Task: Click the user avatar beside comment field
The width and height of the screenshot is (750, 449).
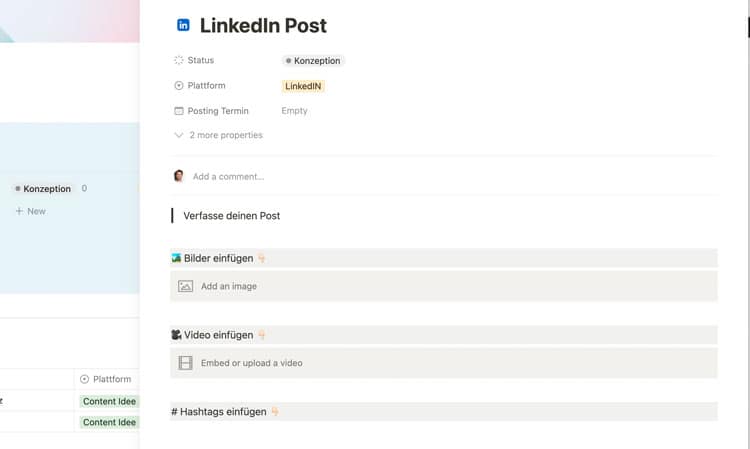Action: pos(179,176)
